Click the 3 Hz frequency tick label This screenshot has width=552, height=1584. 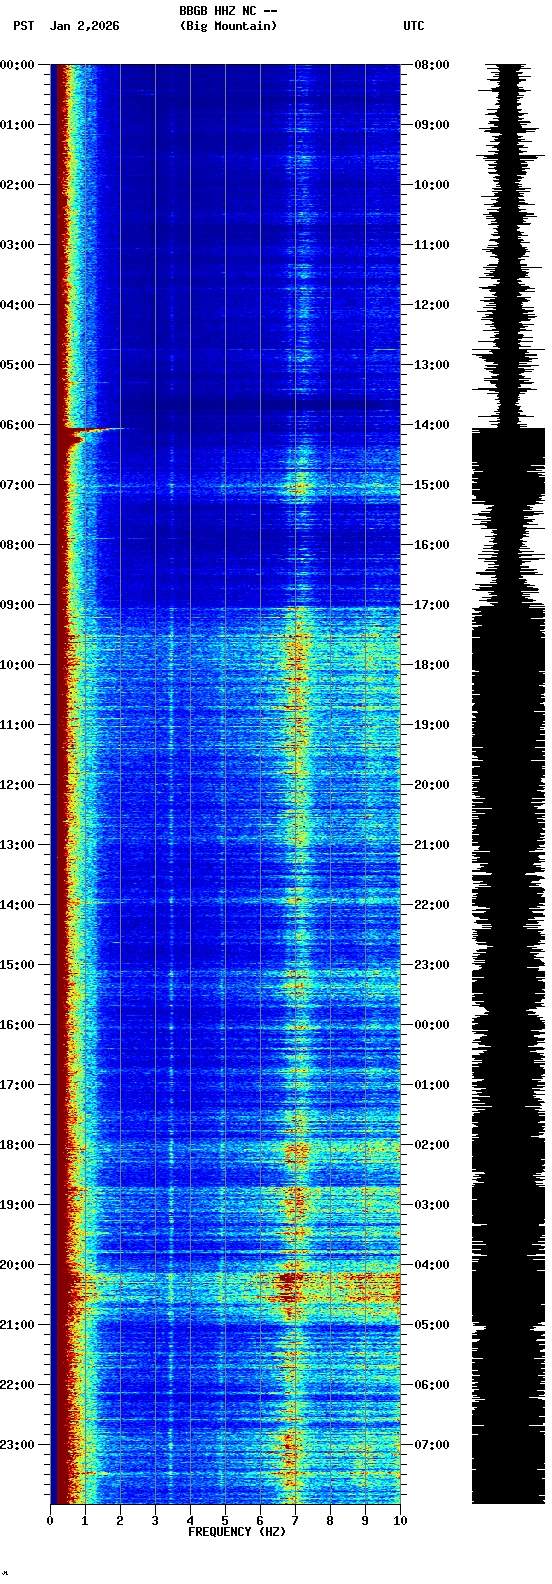[155, 1521]
